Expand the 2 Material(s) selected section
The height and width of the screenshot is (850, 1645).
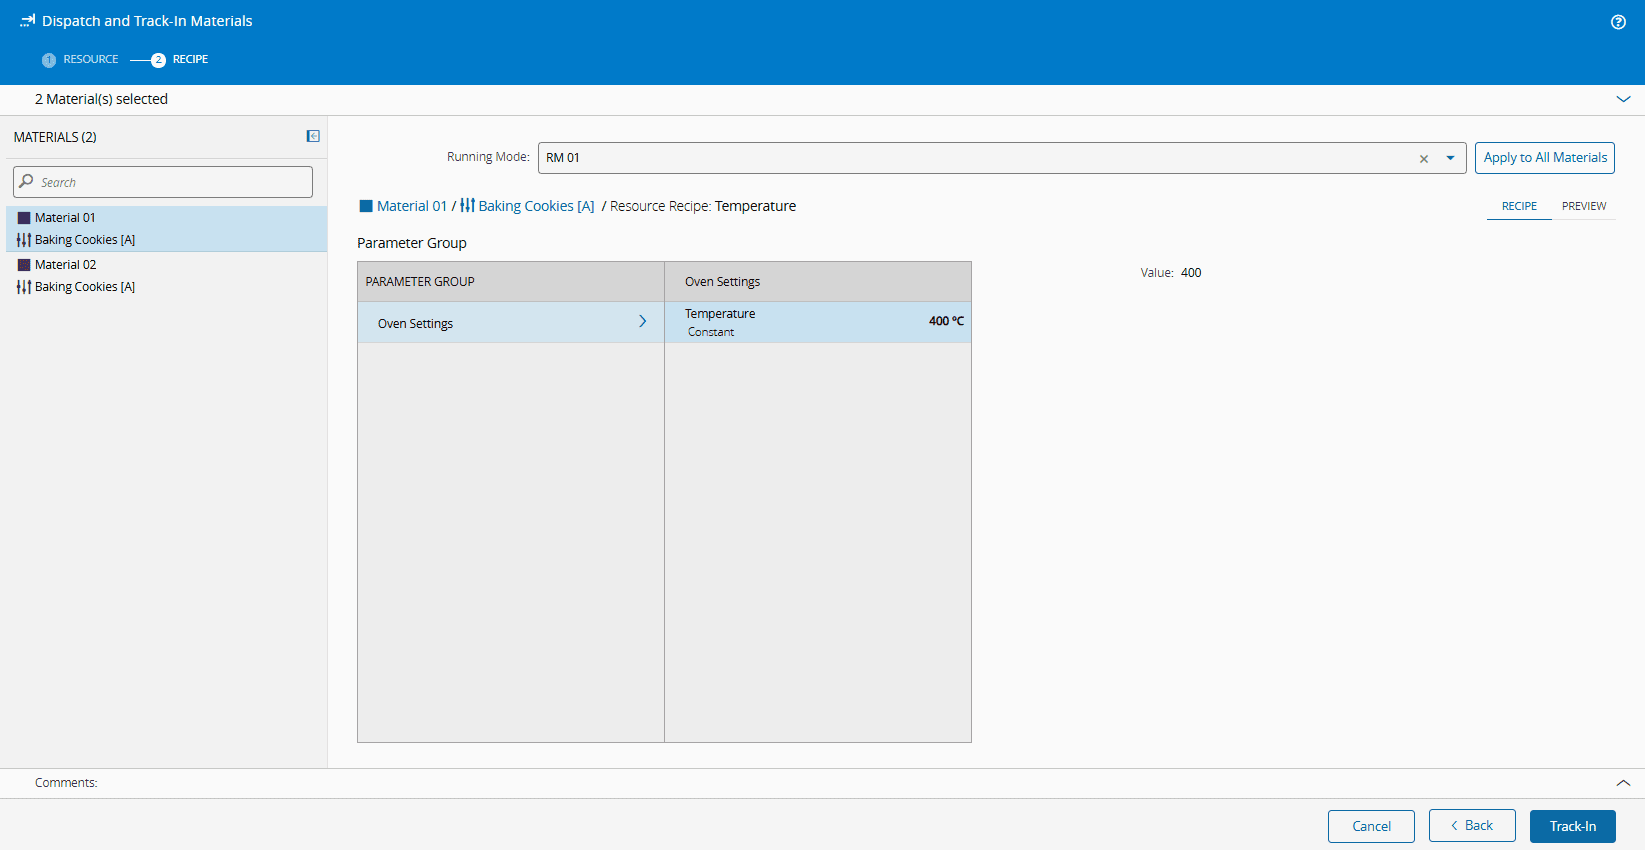pyautogui.click(x=1623, y=99)
